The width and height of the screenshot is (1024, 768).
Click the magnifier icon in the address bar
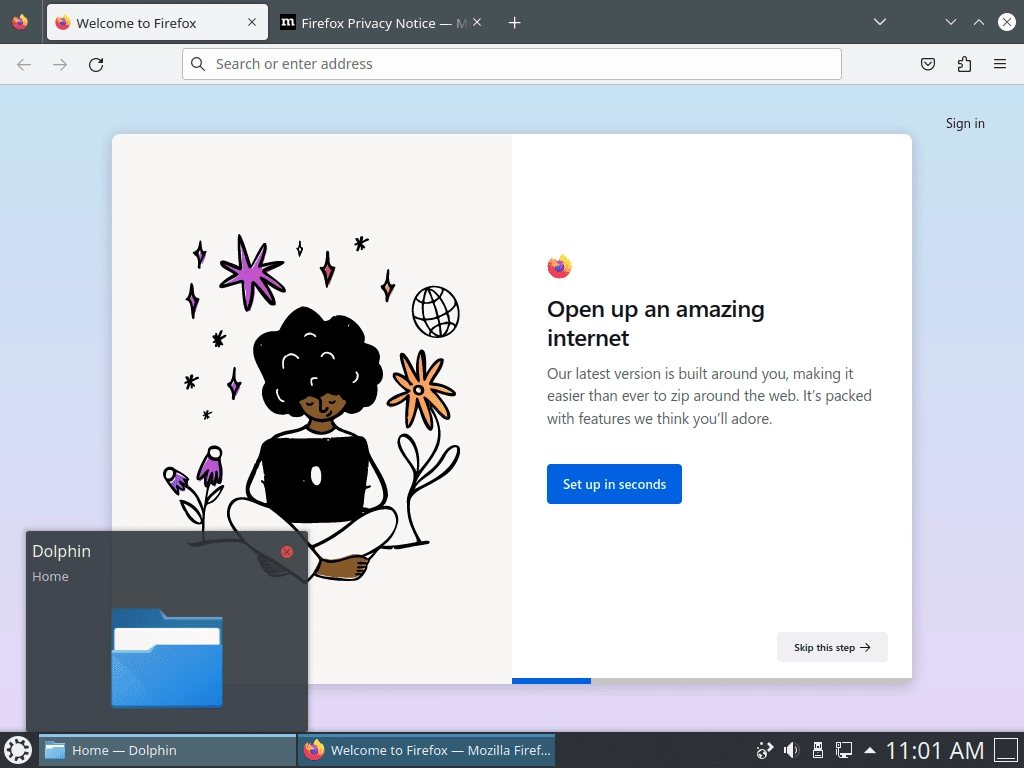[198, 63]
